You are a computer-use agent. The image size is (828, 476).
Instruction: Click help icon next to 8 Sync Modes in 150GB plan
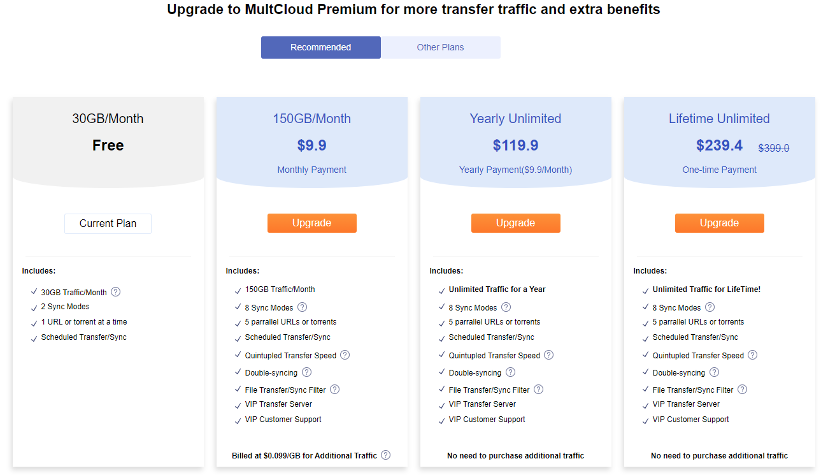[x=302, y=307]
